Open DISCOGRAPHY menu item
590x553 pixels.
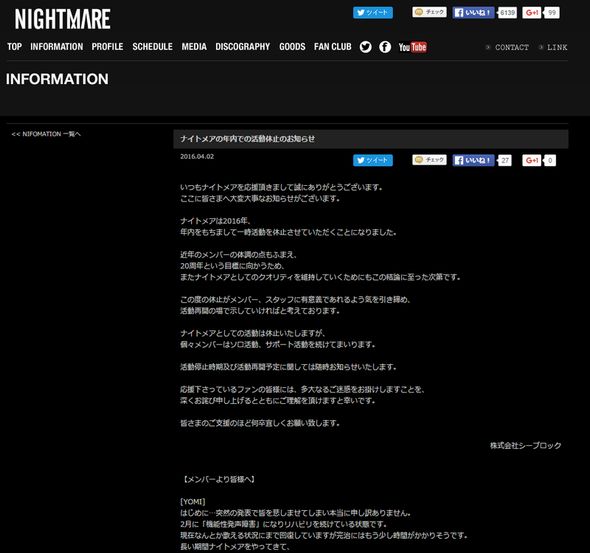tap(242, 47)
